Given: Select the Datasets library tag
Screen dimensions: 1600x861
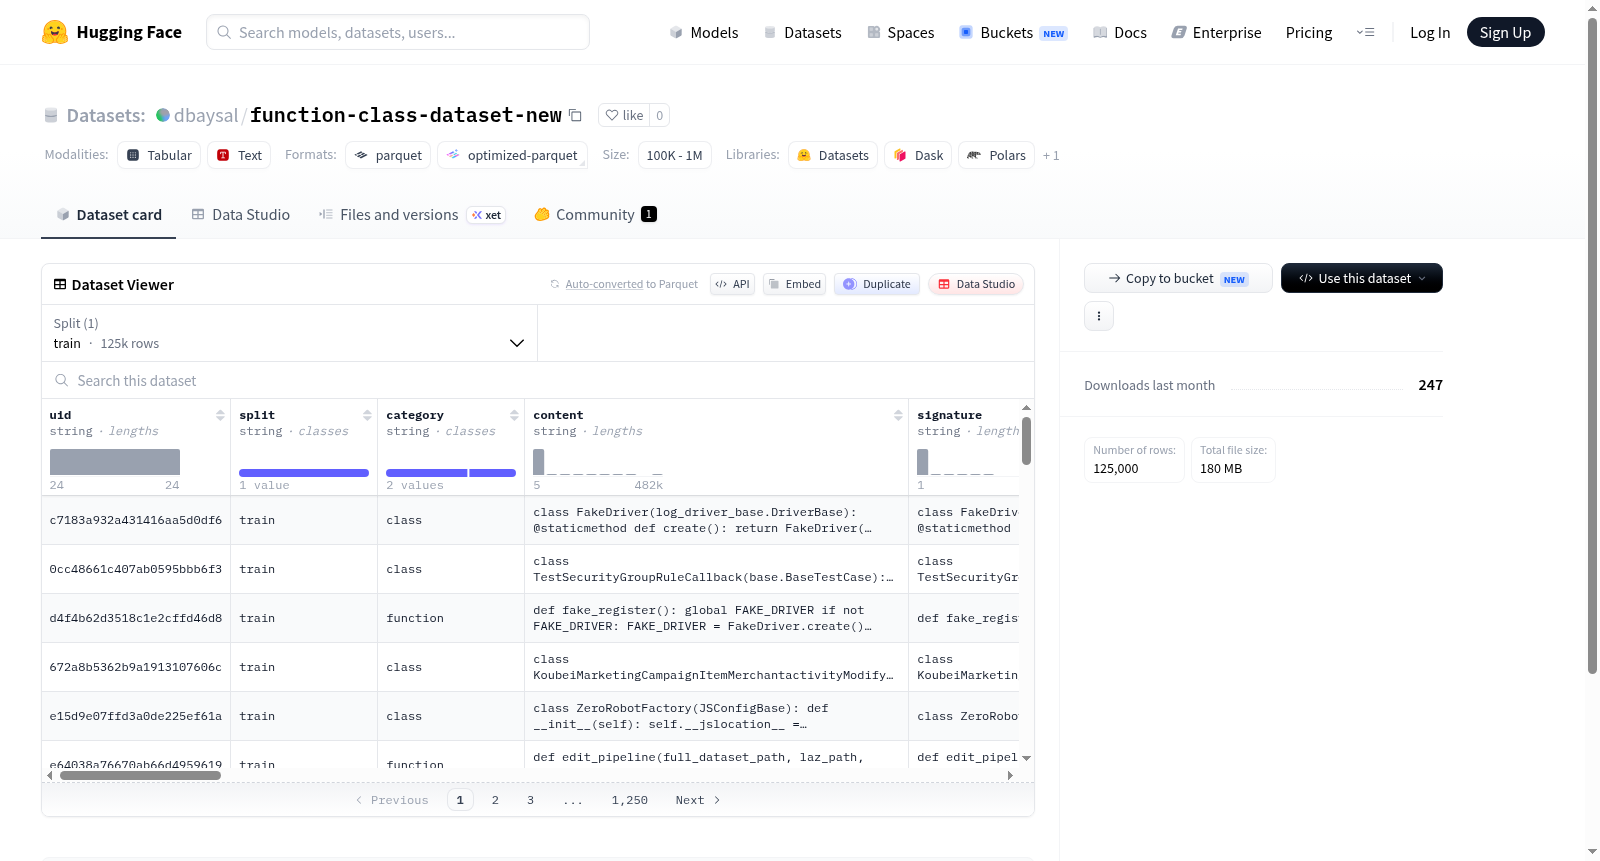Looking at the screenshot, I should point(833,155).
